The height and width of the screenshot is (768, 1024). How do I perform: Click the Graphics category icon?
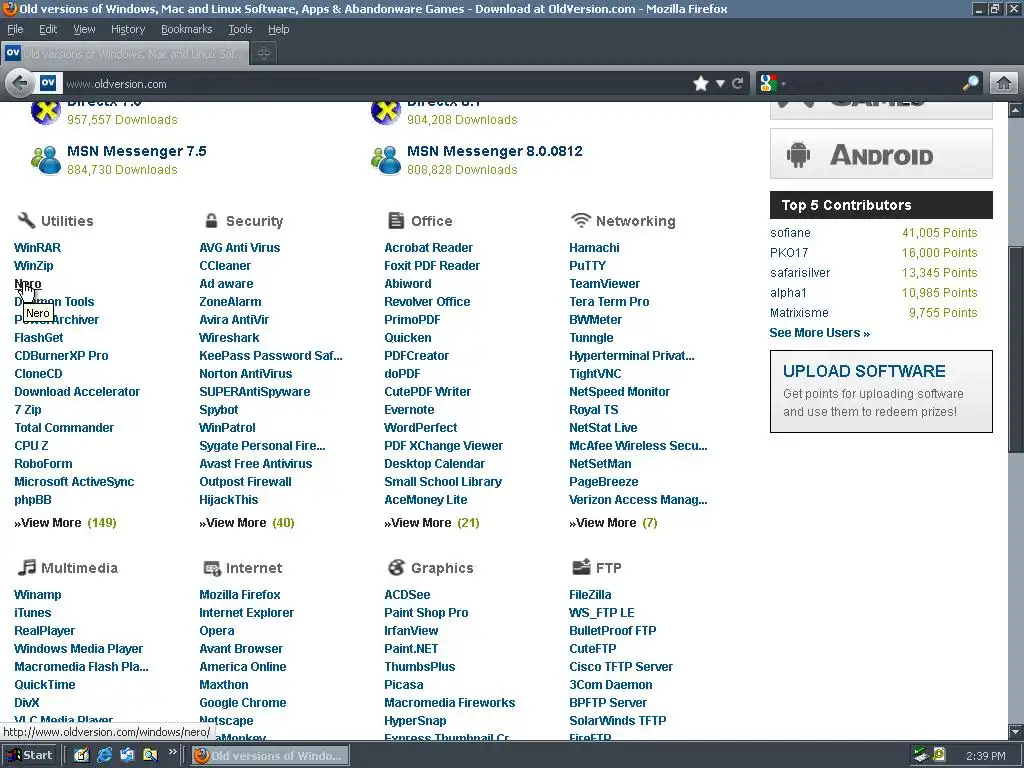[396, 568]
